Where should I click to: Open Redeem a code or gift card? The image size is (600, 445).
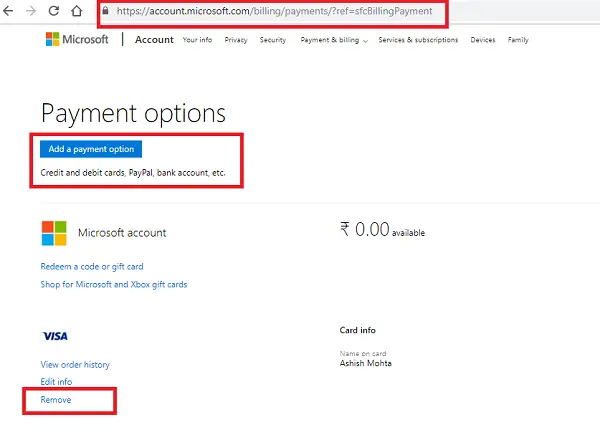coord(92,266)
